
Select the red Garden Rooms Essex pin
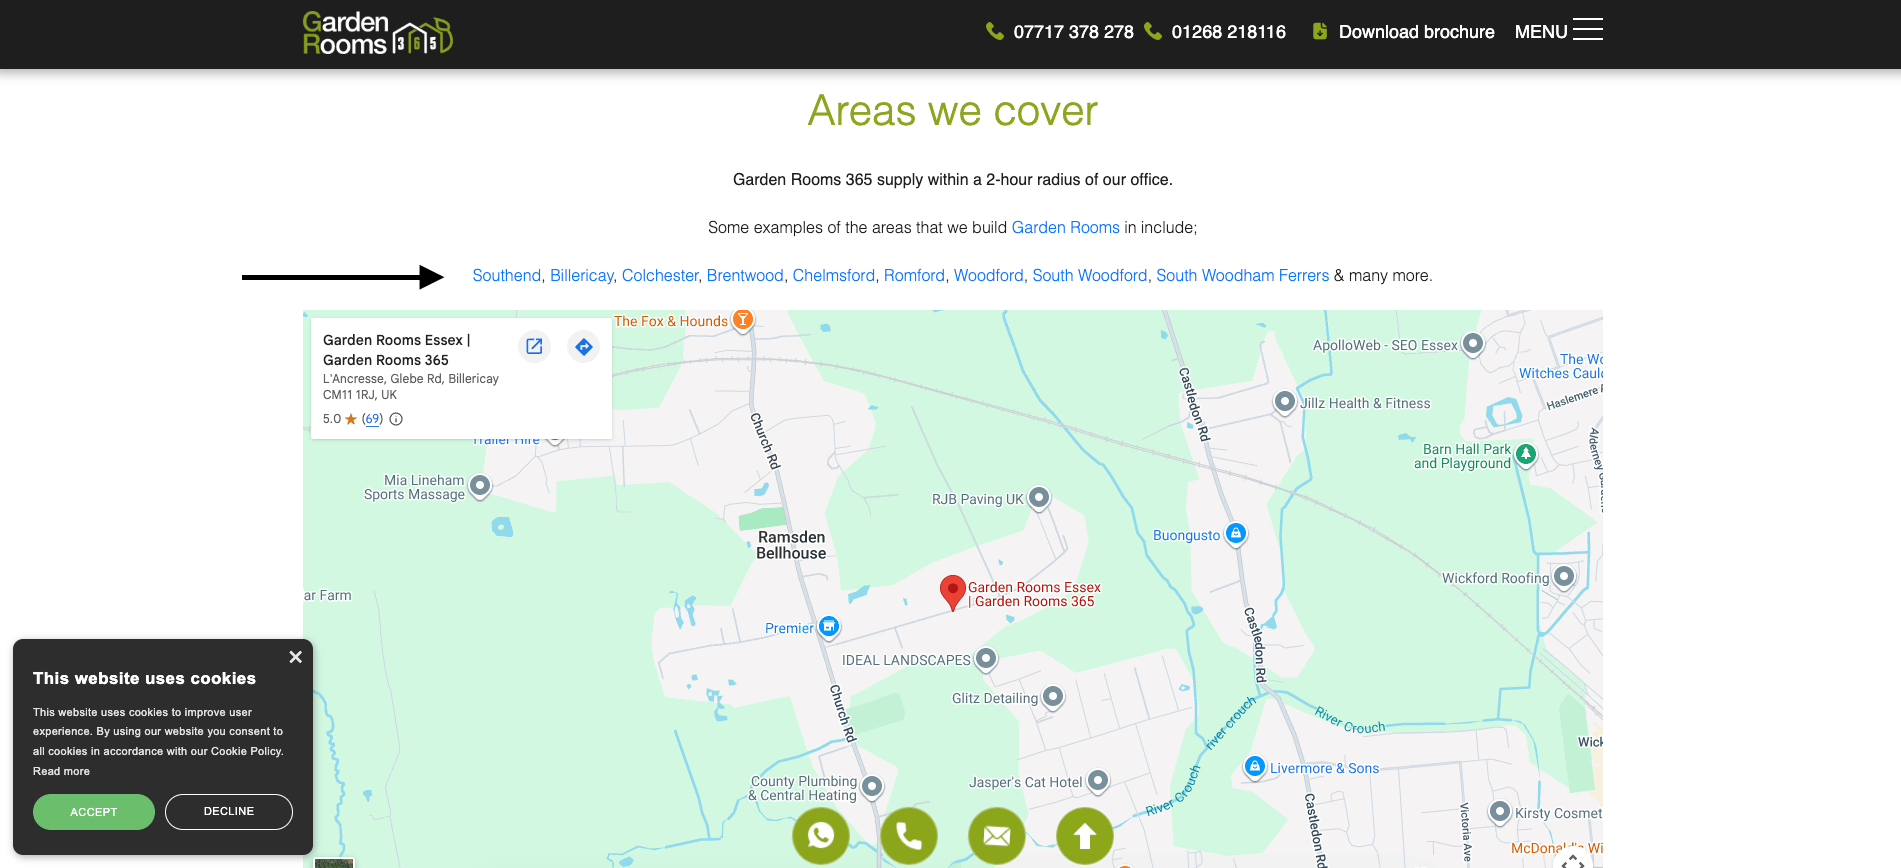click(953, 592)
